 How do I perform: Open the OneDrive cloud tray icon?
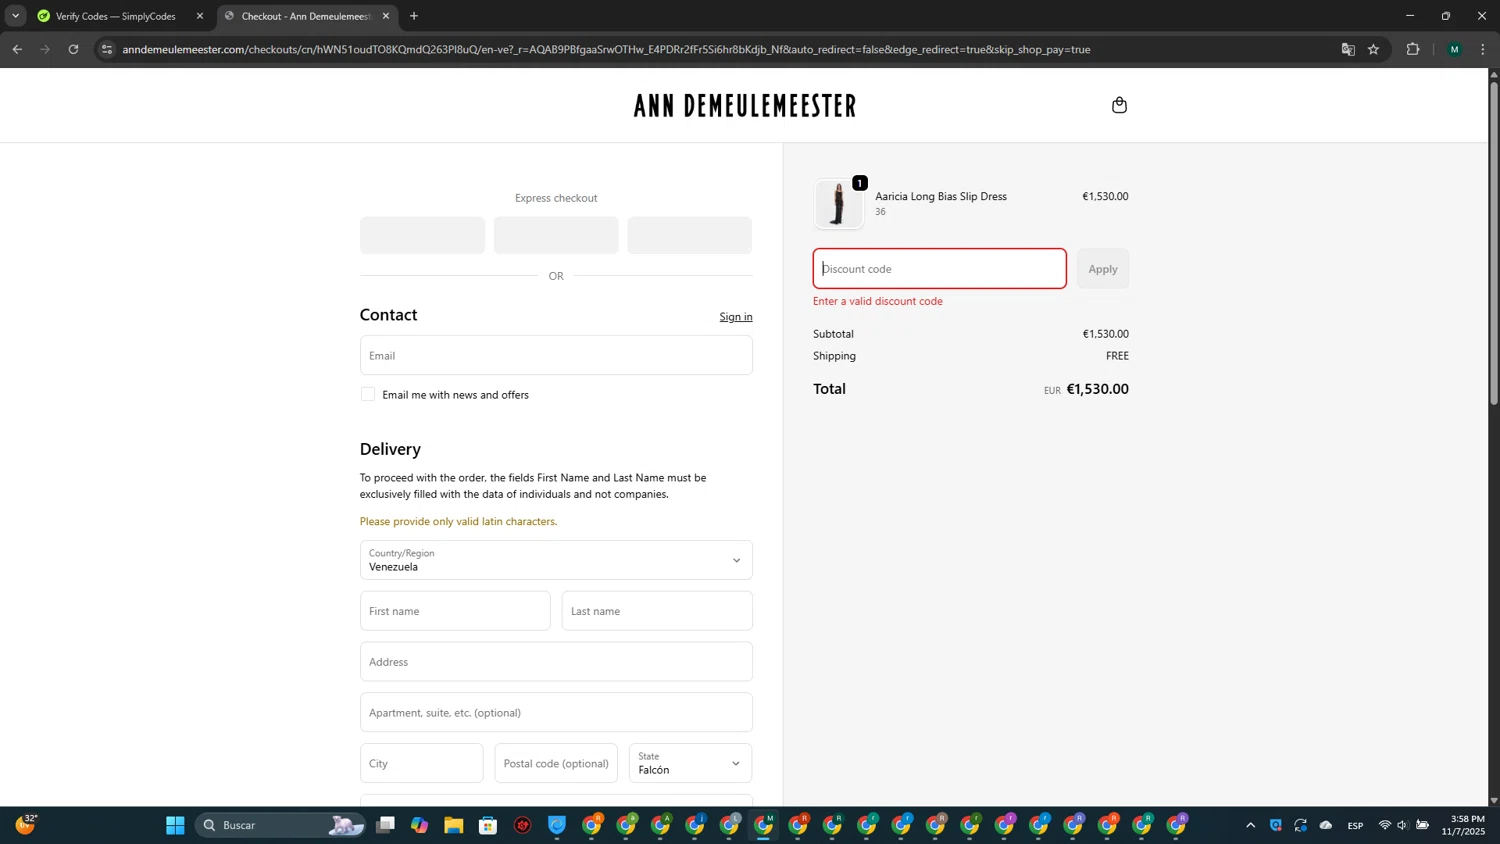(x=1326, y=825)
